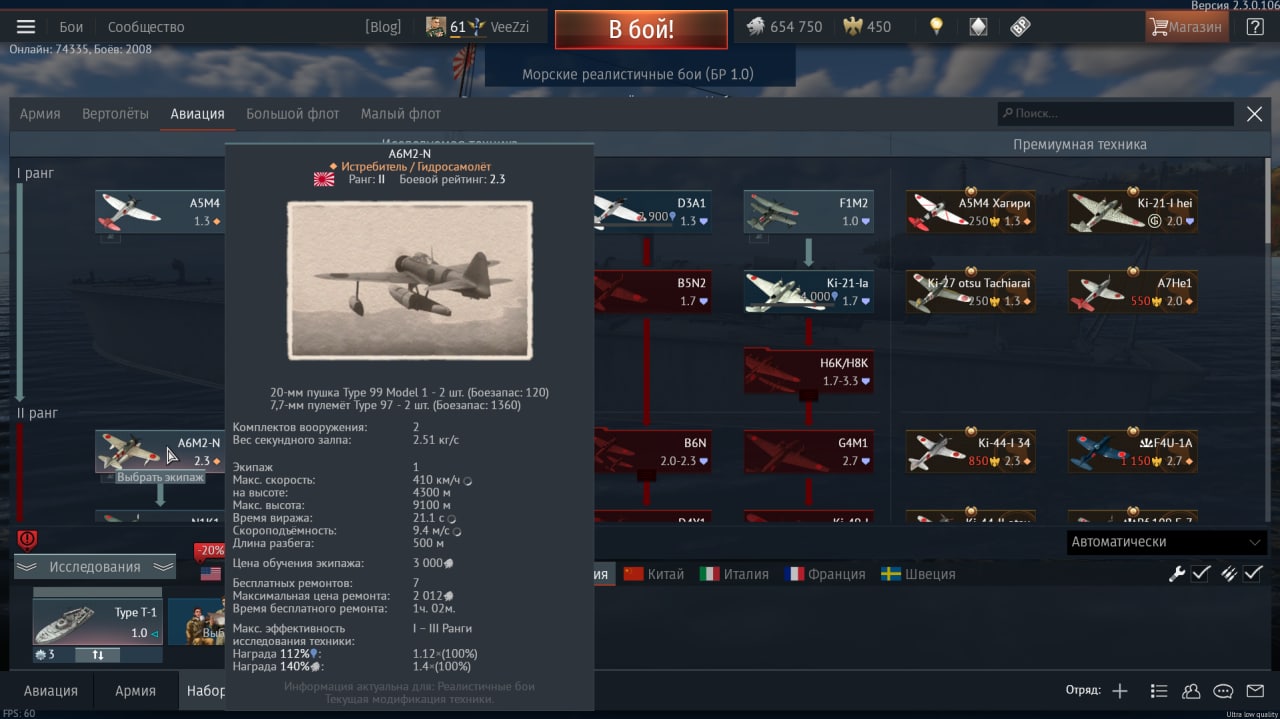The width and height of the screenshot is (1280, 719).
Task: Expand the Исследования panel chevron on right
Action: pos(163,567)
